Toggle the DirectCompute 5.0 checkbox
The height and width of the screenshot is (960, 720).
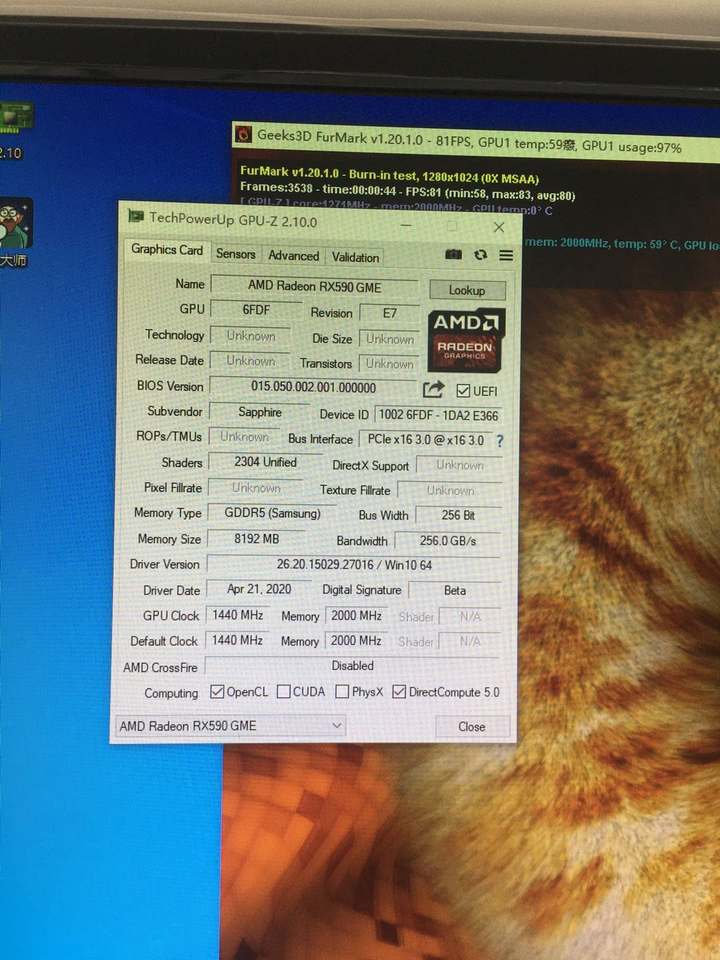click(399, 692)
